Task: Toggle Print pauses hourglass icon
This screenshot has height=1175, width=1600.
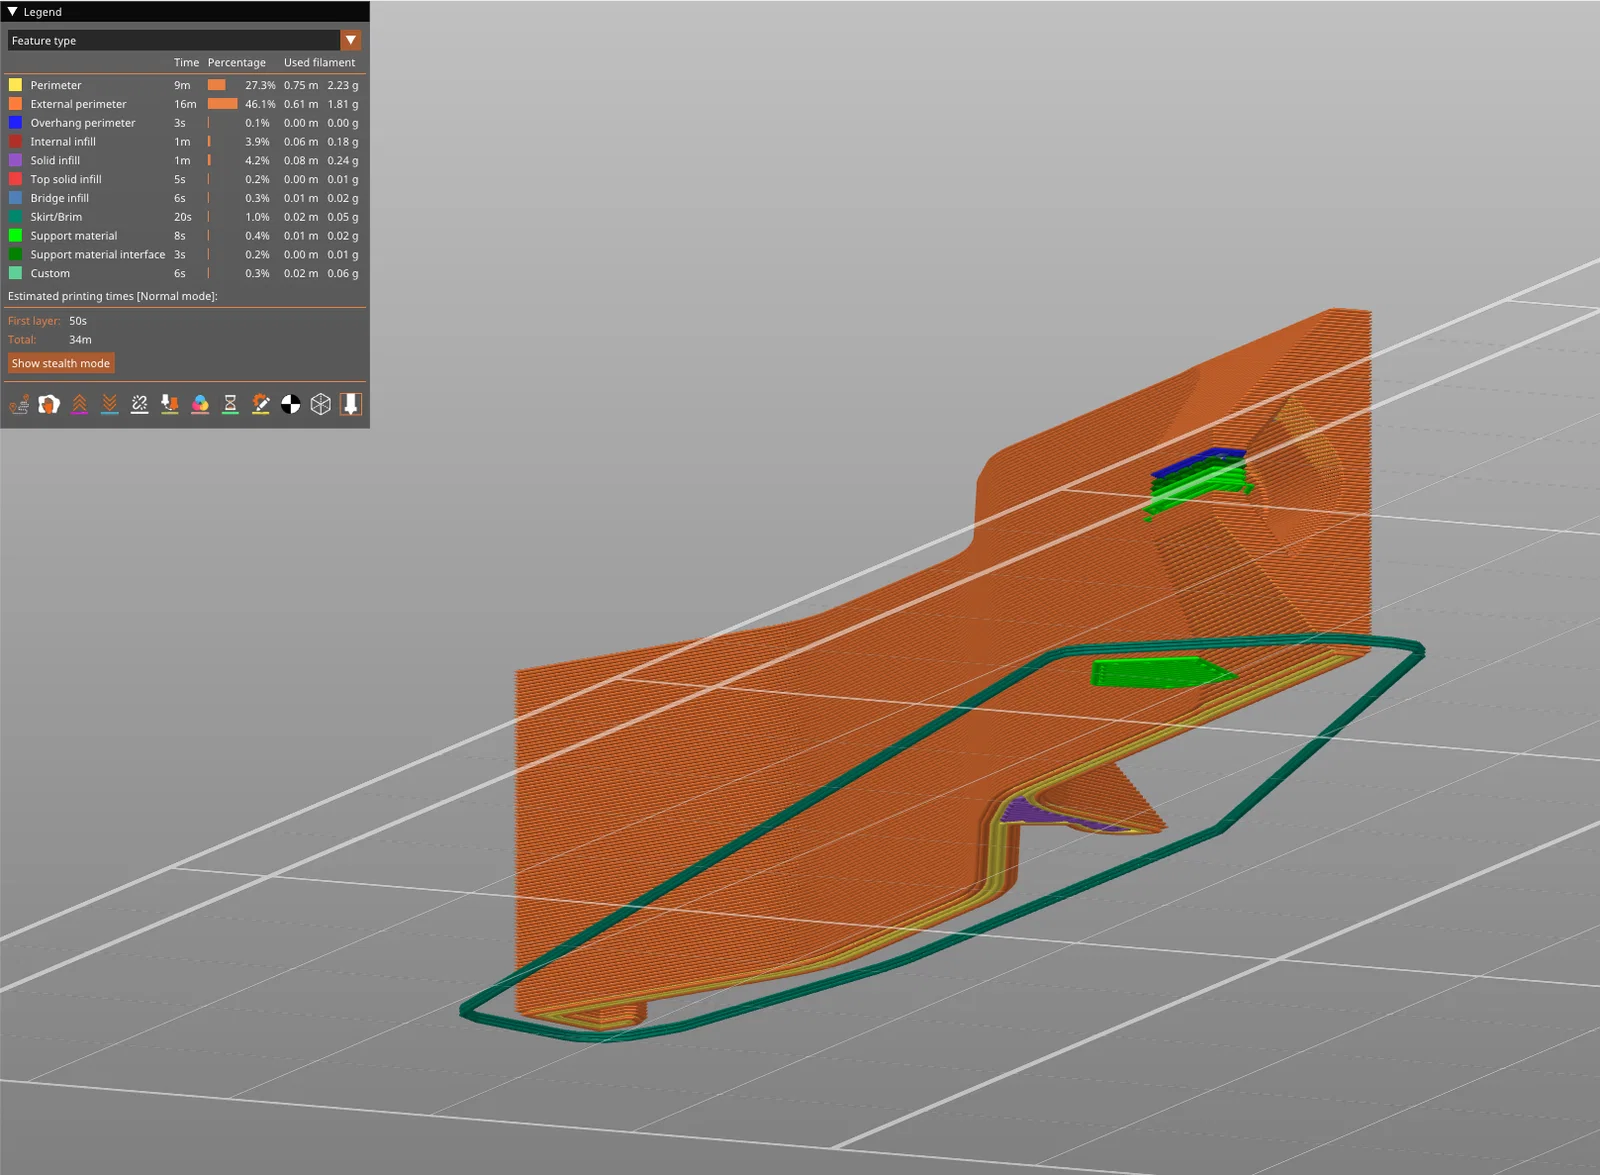Action: (230, 404)
